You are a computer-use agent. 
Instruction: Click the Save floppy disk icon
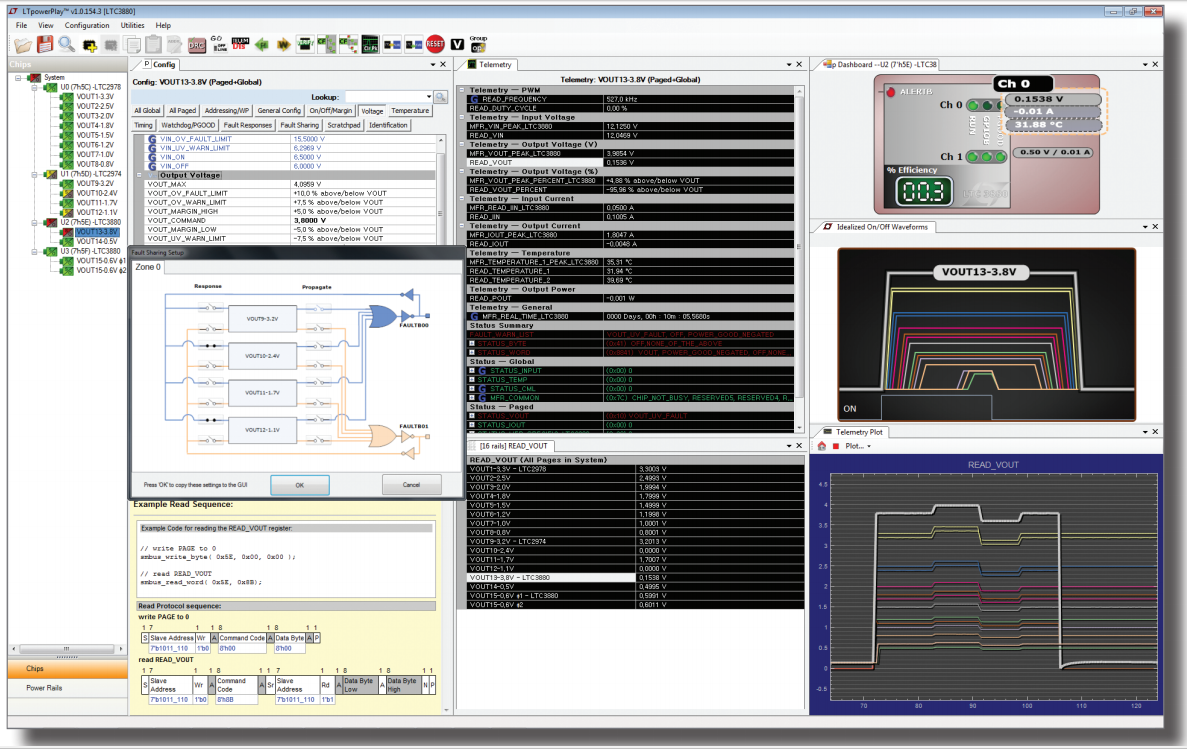point(45,44)
